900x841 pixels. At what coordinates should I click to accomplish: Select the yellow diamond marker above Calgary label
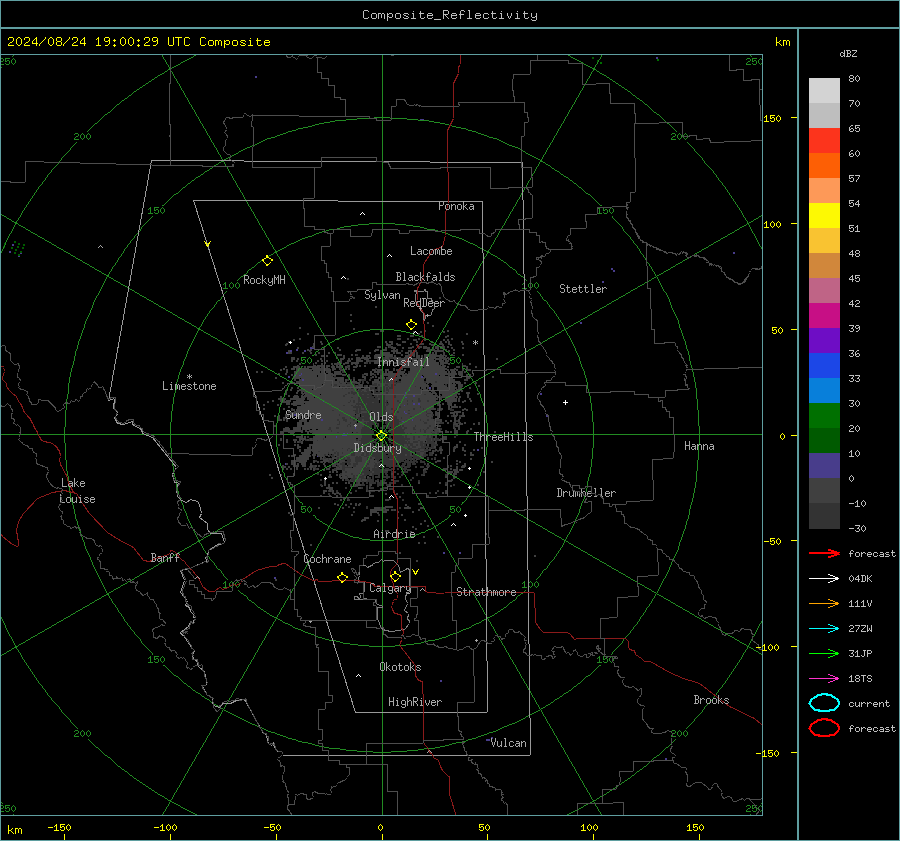point(395,576)
